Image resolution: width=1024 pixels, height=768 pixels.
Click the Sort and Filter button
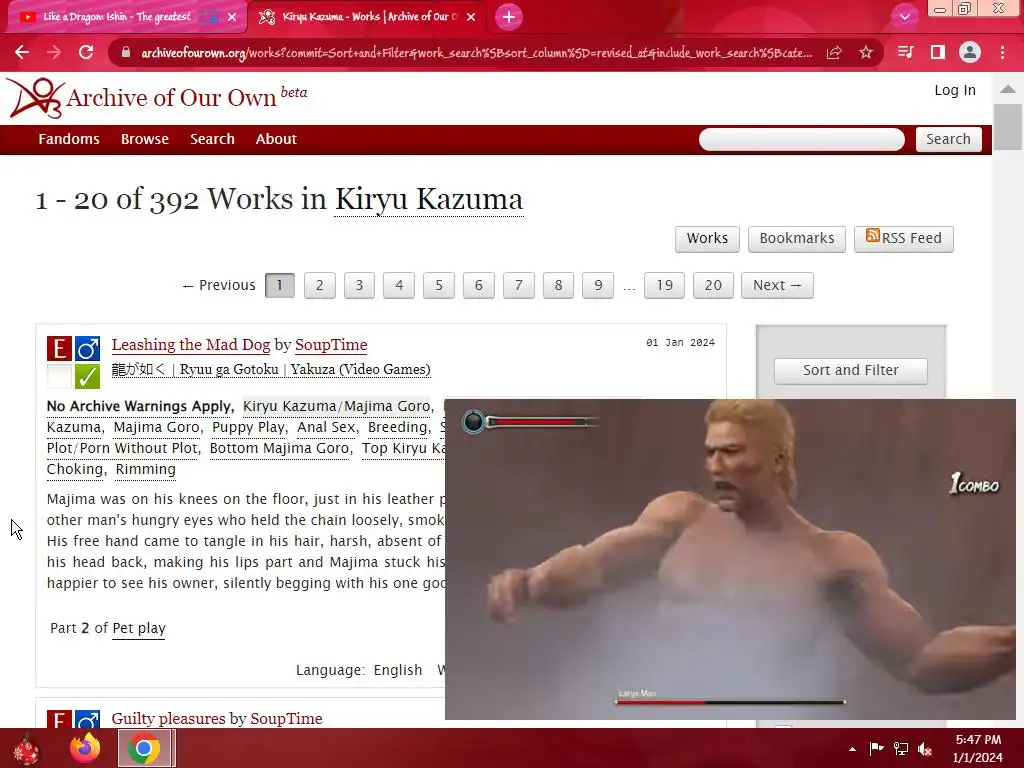point(850,370)
